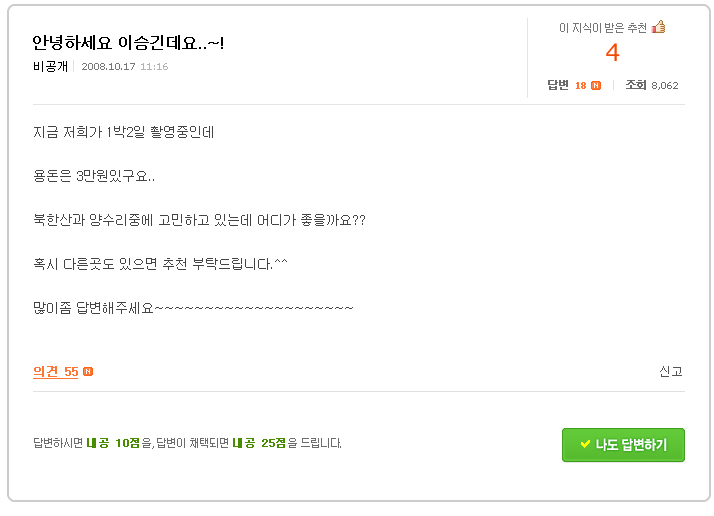Click the orange N badge beside 답변 18
714x516 pixels.
596,86
